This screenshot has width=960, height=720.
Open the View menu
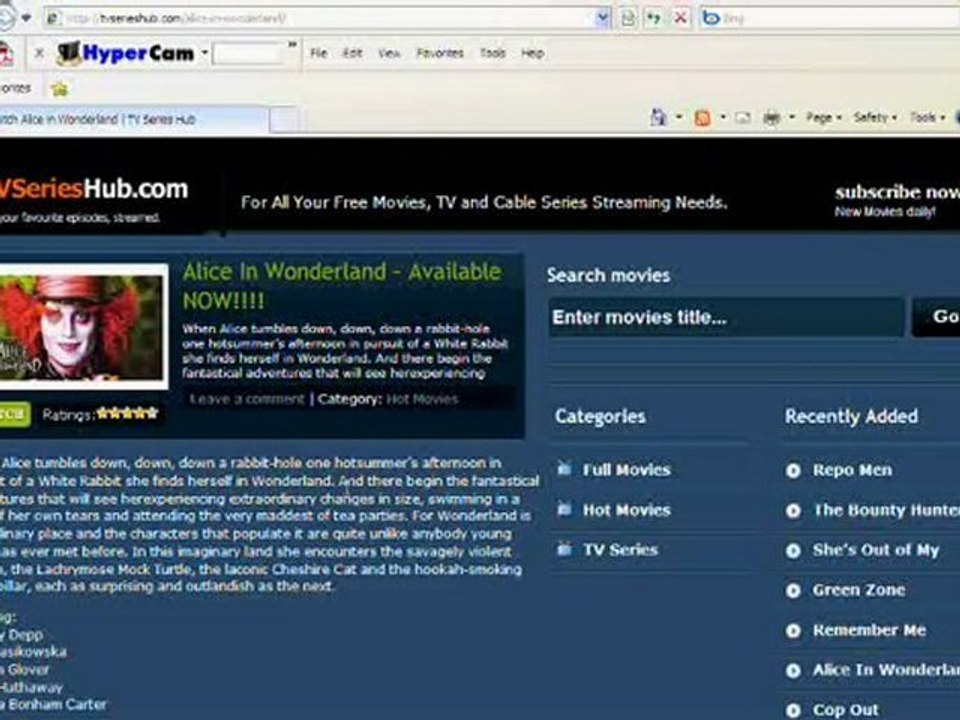click(x=389, y=53)
